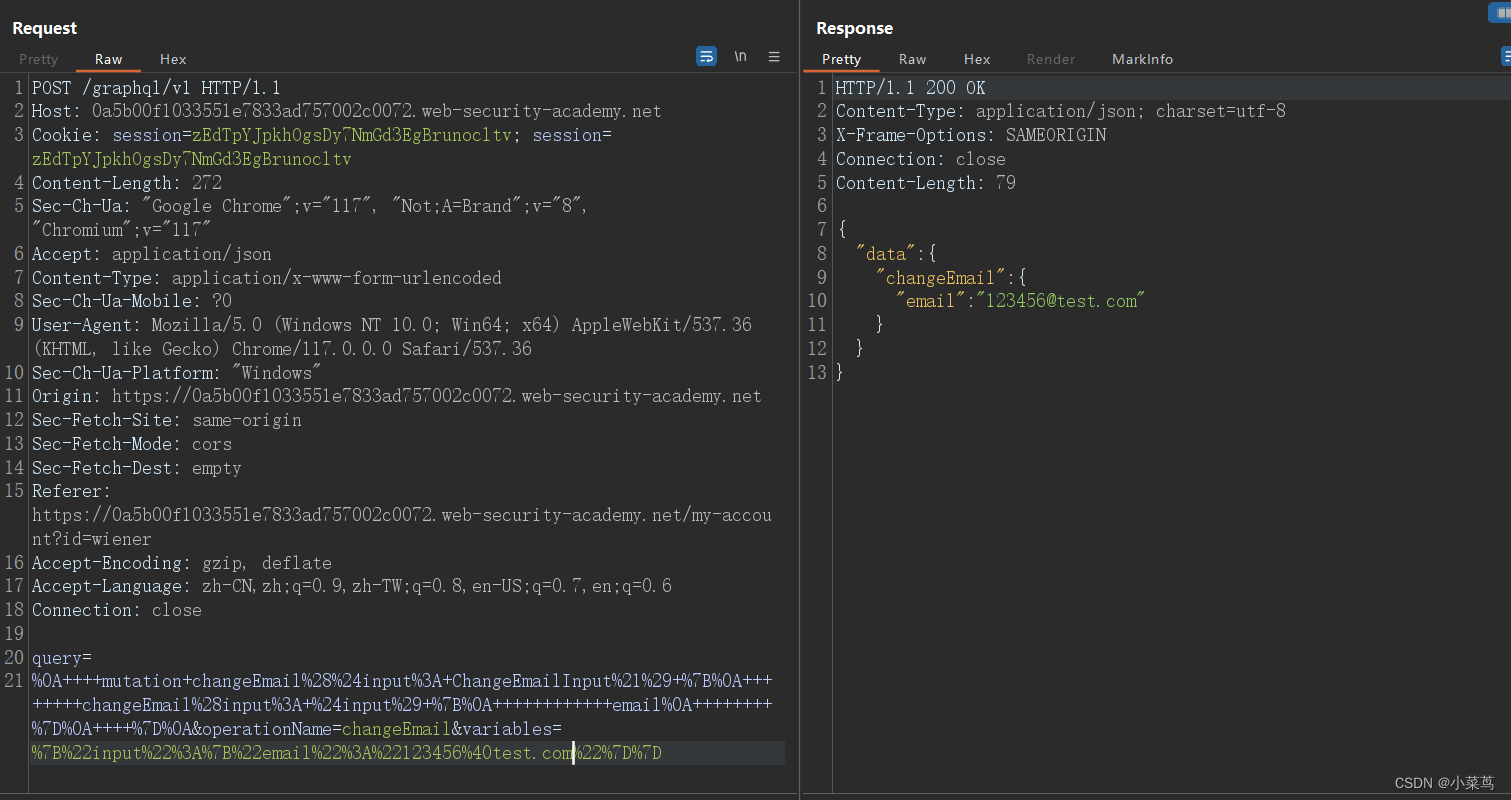1511x800 pixels.
Task: Click the 'Sec-Fetch-Site: same-origin' header
Action: [x=167, y=420]
